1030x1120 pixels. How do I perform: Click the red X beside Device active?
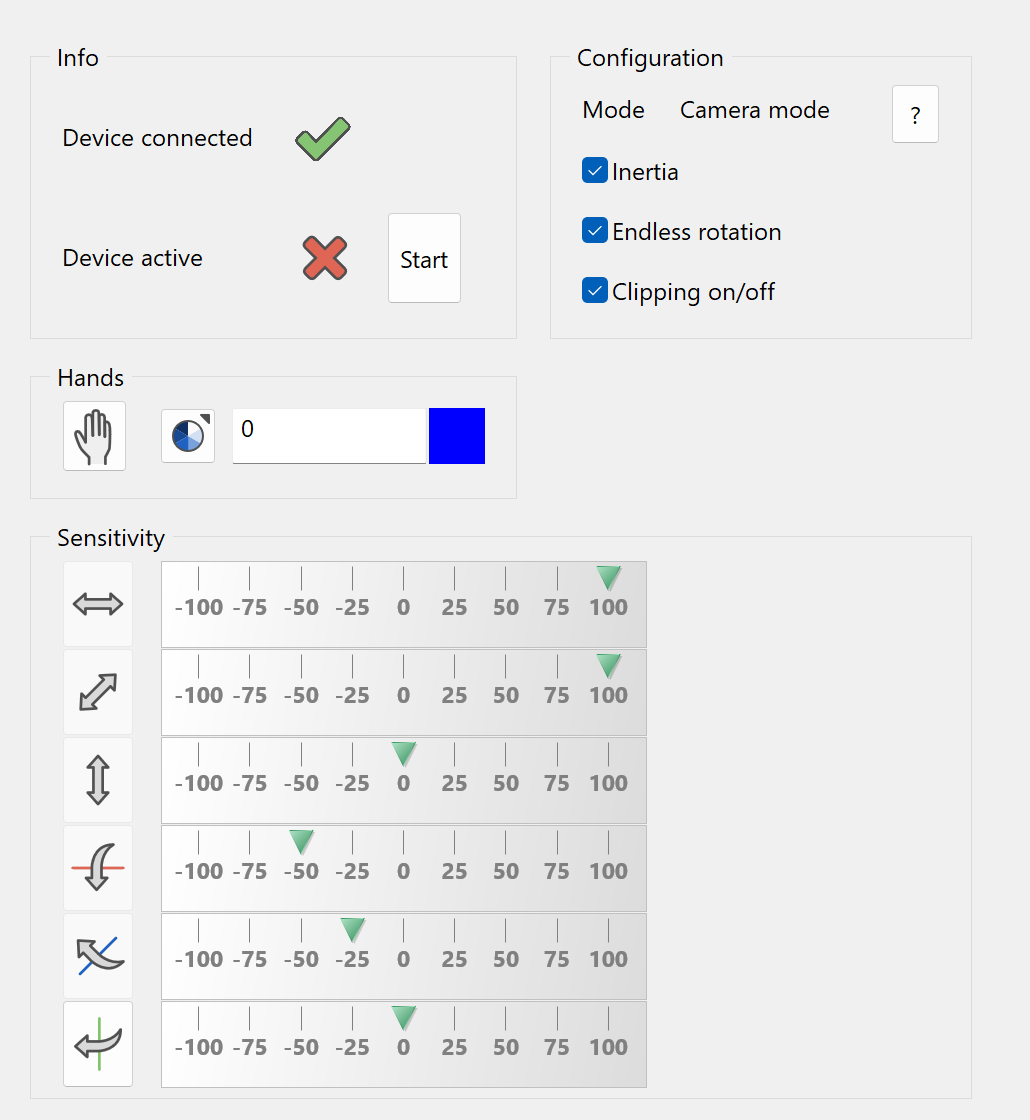(x=323, y=259)
